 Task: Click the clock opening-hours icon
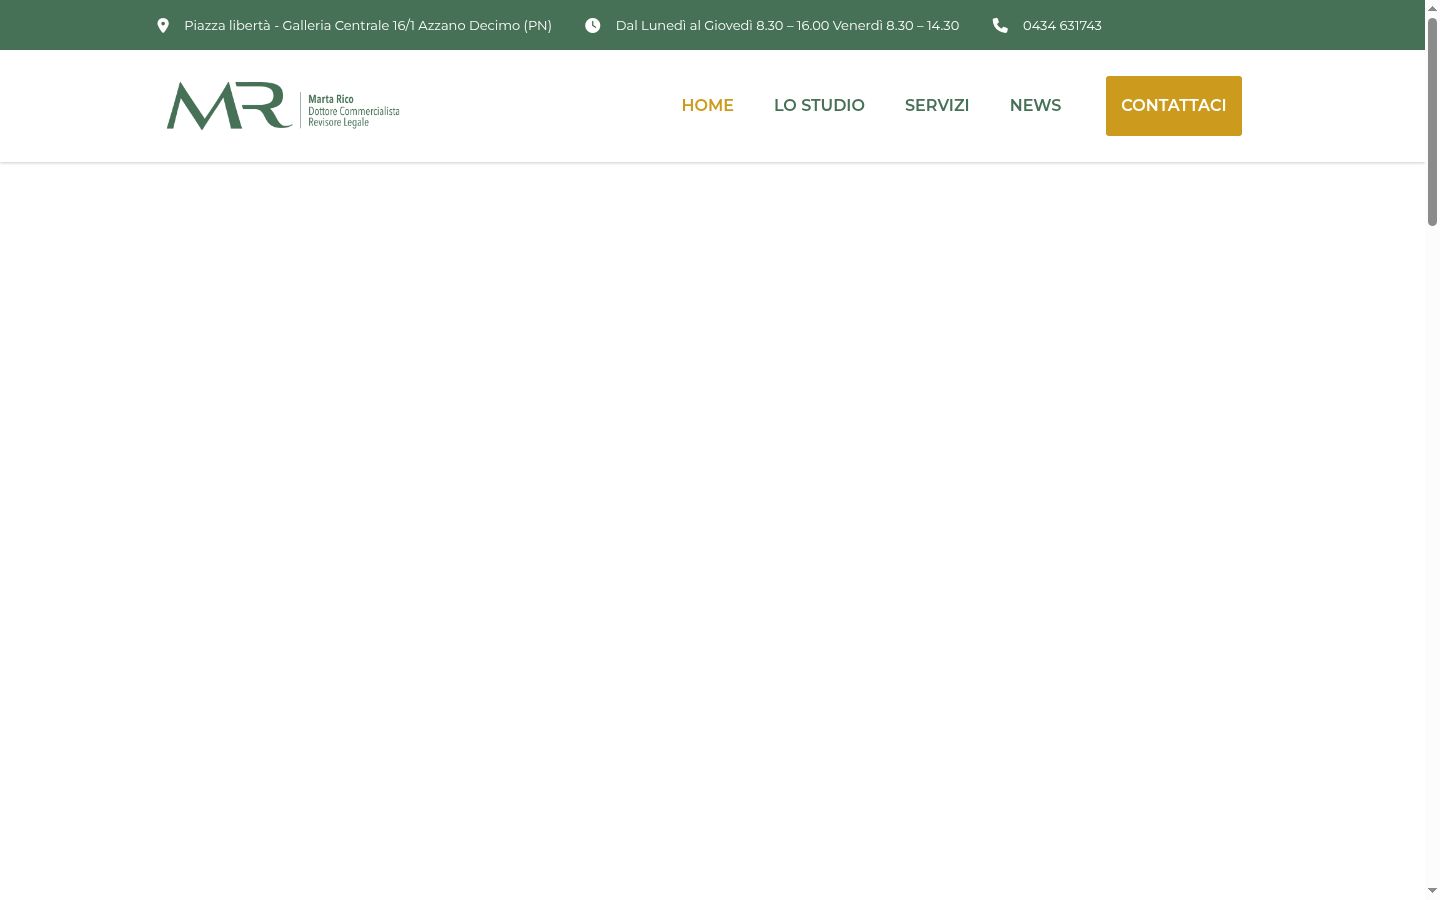tap(593, 25)
